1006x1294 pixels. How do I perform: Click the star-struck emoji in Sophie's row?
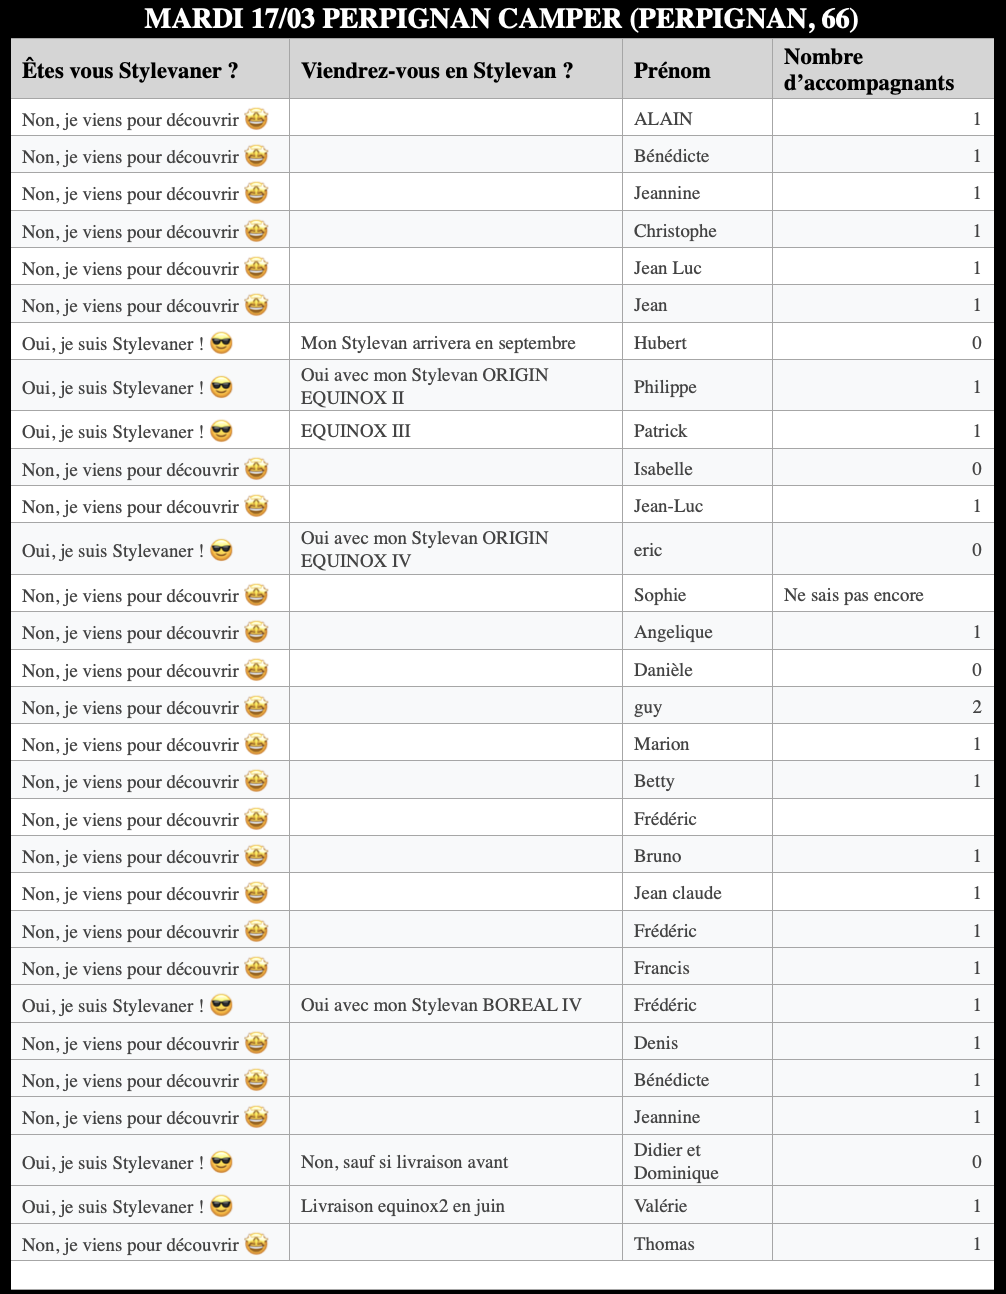(256, 596)
